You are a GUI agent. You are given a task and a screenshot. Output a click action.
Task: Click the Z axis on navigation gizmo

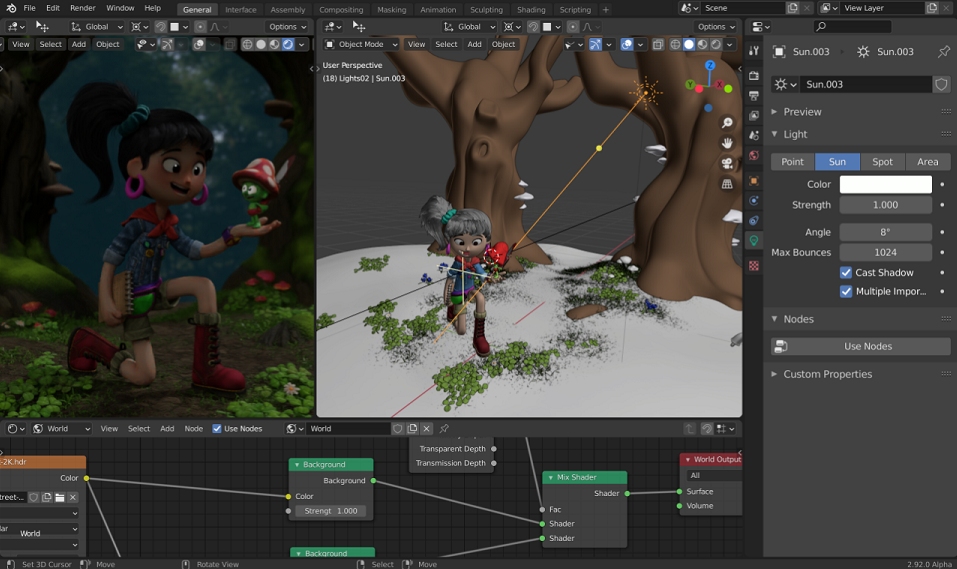pos(710,65)
